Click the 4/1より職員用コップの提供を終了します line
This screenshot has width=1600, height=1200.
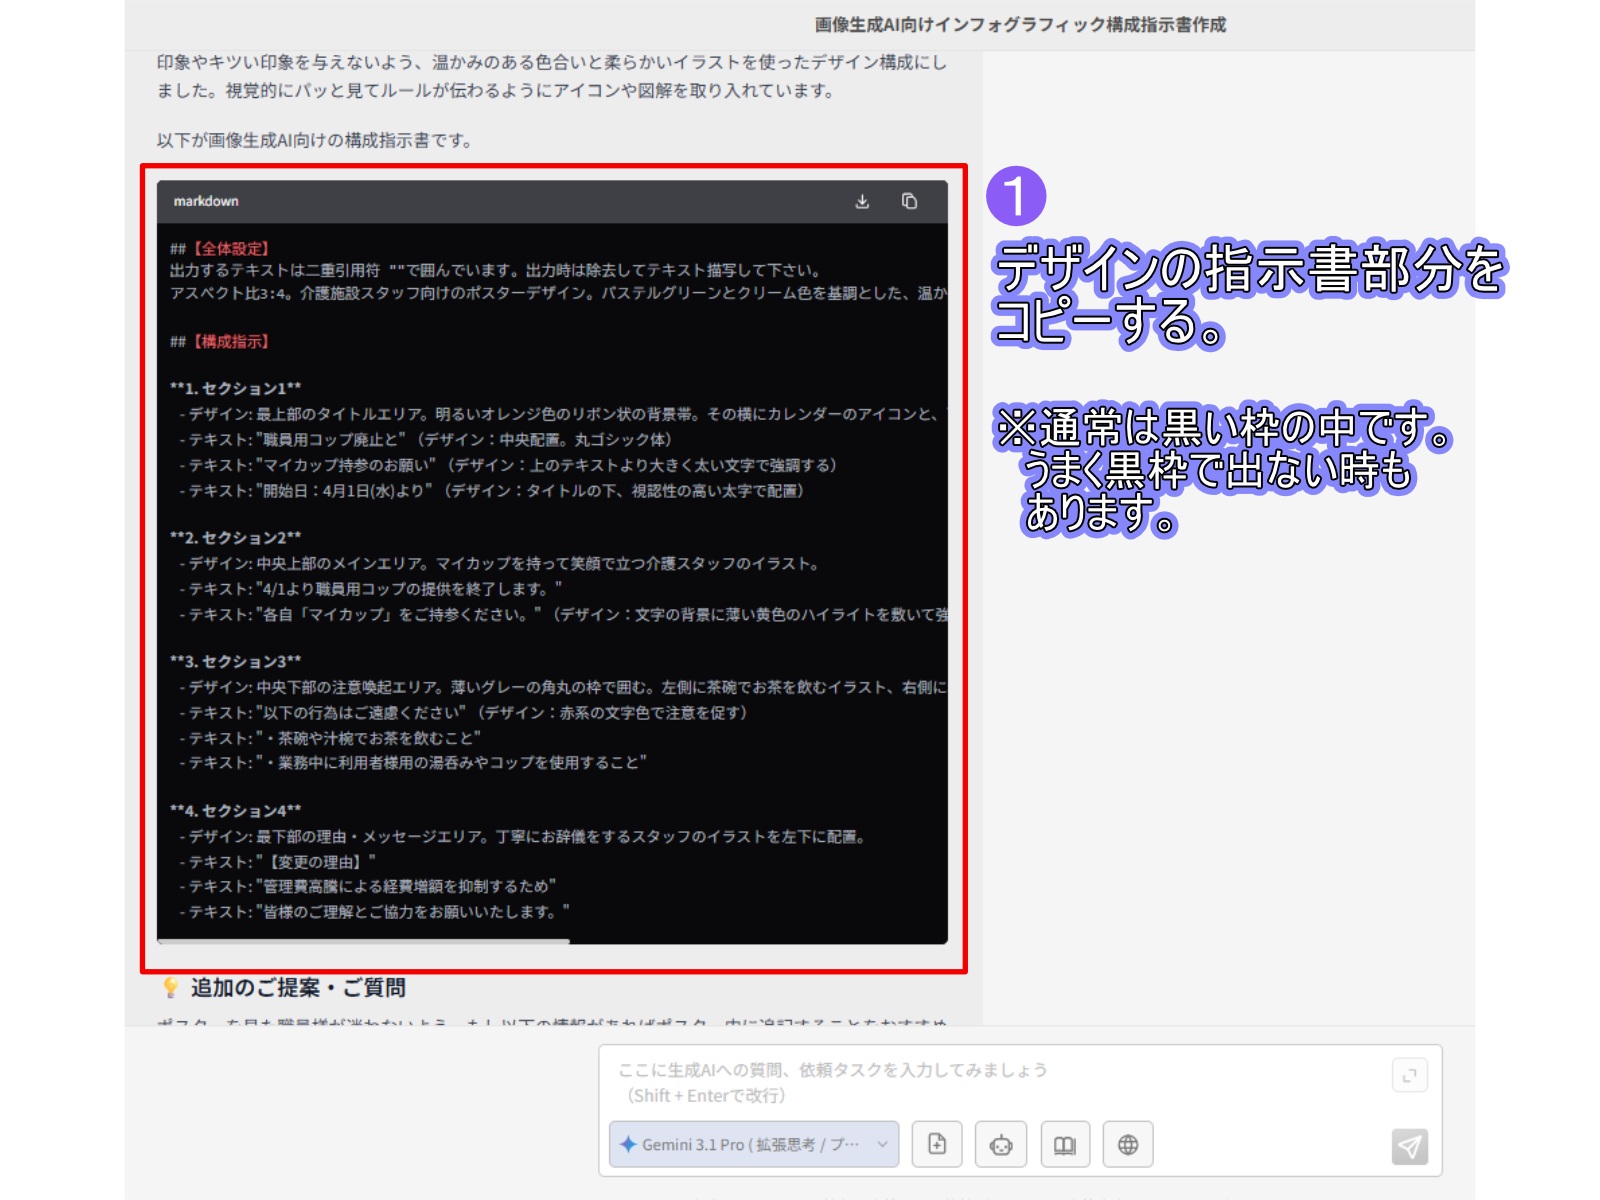coord(371,589)
